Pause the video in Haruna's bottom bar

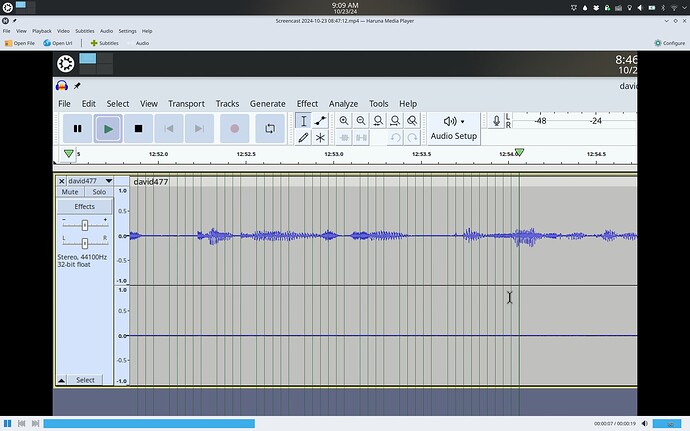tap(7, 423)
